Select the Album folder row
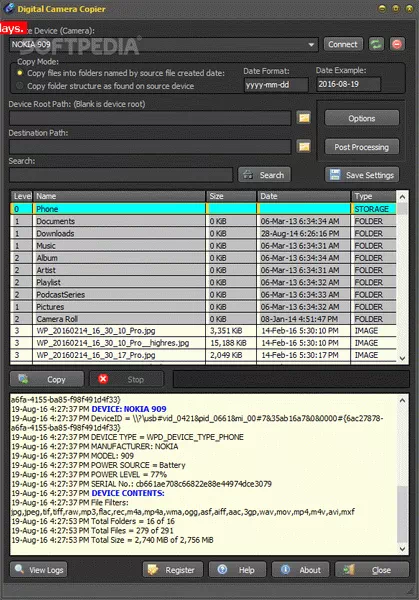The height and width of the screenshot is (600, 419). pyautogui.click(x=203, y=258)
